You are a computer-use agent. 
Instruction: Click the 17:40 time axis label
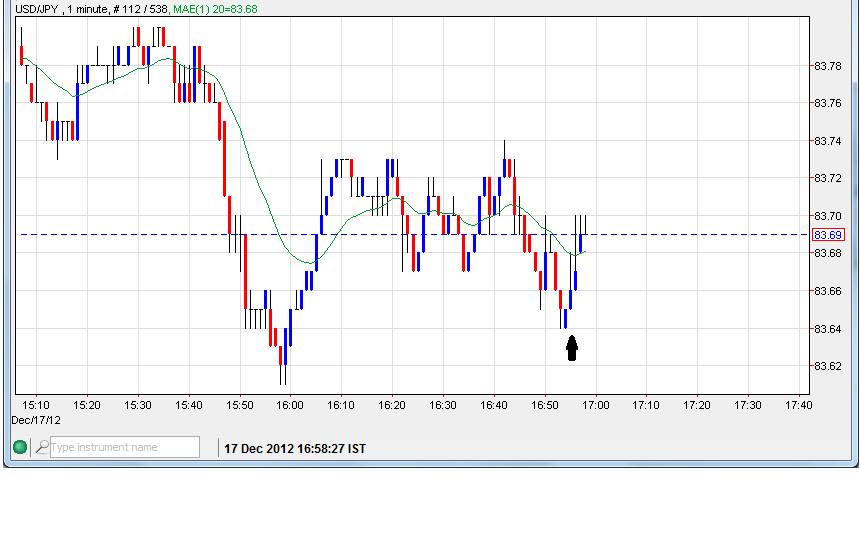(799, 405)
